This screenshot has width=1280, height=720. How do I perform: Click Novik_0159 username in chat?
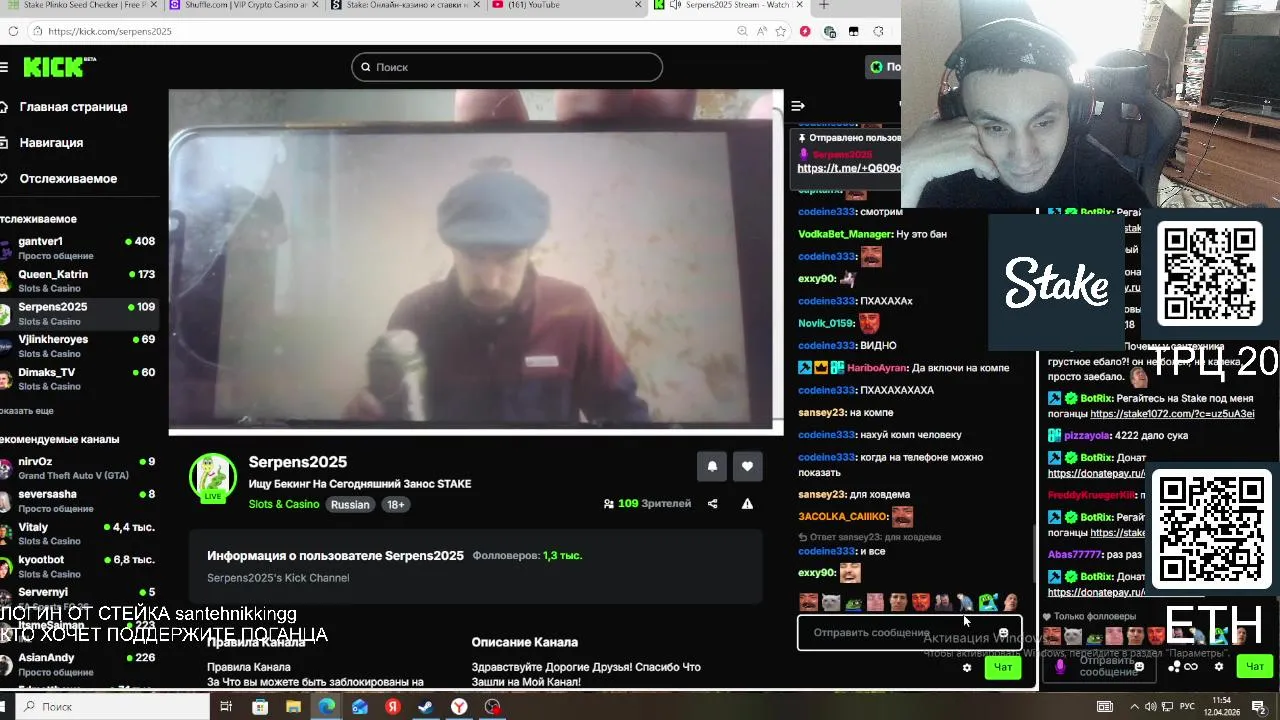tap(825, 323)
